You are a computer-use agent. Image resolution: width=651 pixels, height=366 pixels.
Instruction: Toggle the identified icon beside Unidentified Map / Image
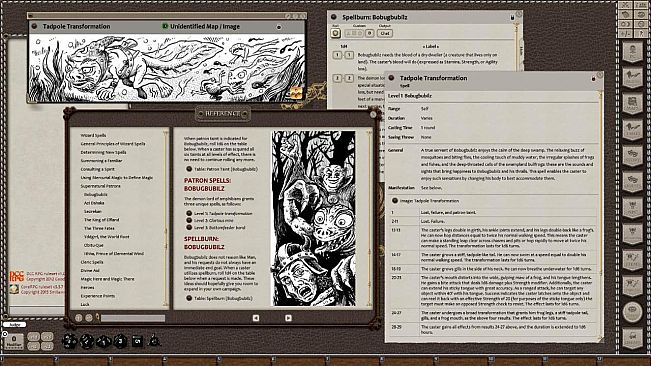pyautogui.click(x=165, y=26)
